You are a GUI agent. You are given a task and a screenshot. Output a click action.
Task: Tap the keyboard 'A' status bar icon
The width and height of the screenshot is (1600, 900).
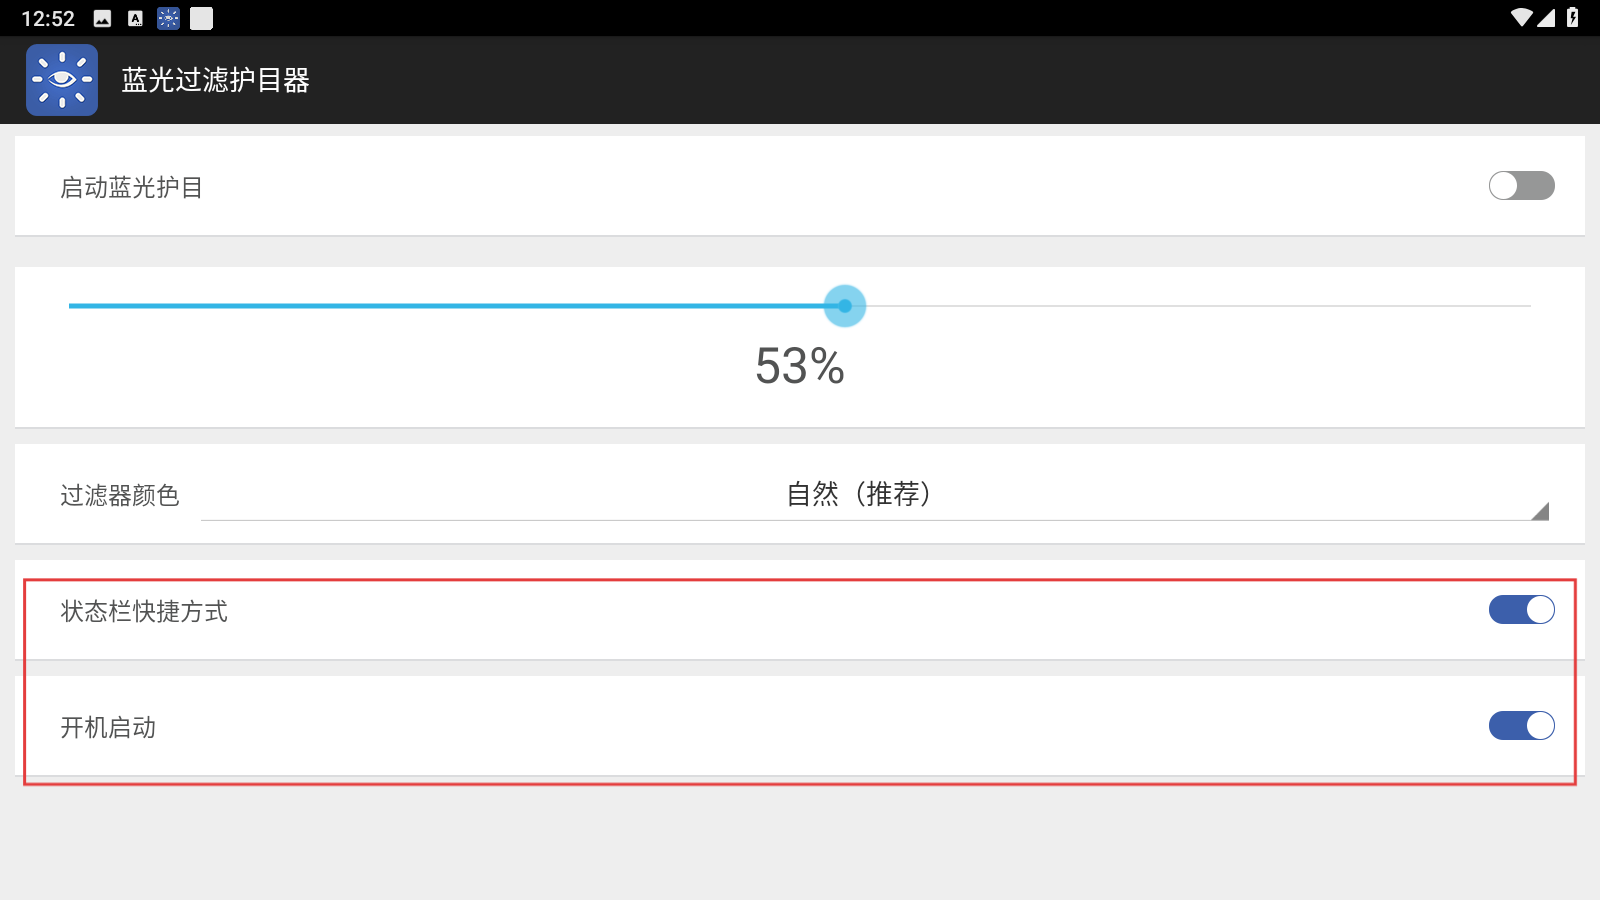136,18
